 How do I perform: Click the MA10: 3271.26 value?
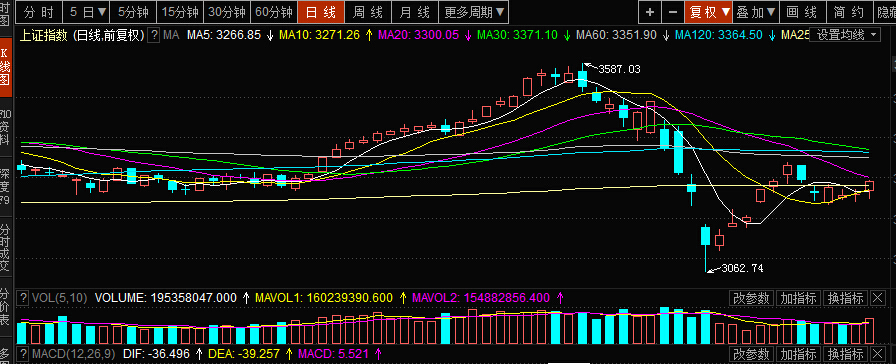[319, 35]
